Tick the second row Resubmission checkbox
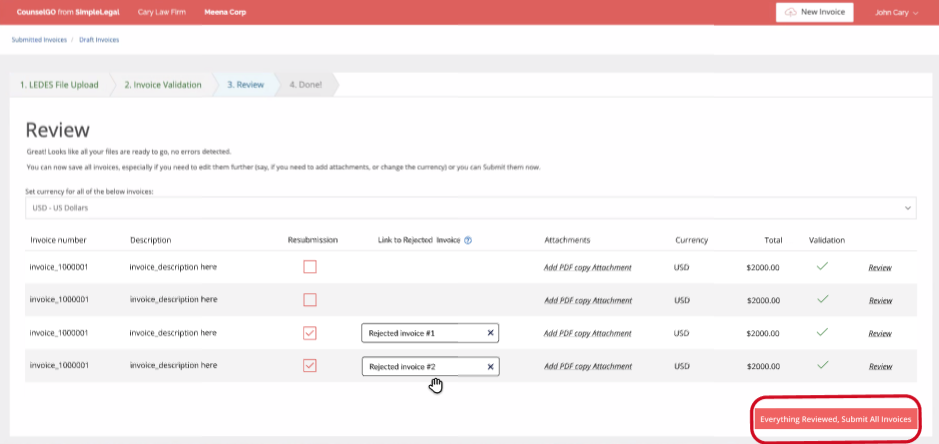Viewport: 939px width, 444px height. pos(310,300)
